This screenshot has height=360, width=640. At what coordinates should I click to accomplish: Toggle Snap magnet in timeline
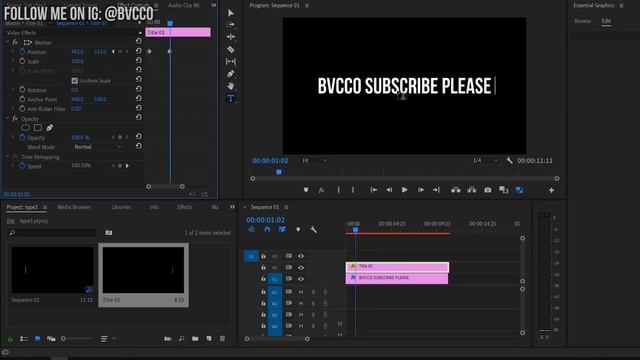click(267, 230)
